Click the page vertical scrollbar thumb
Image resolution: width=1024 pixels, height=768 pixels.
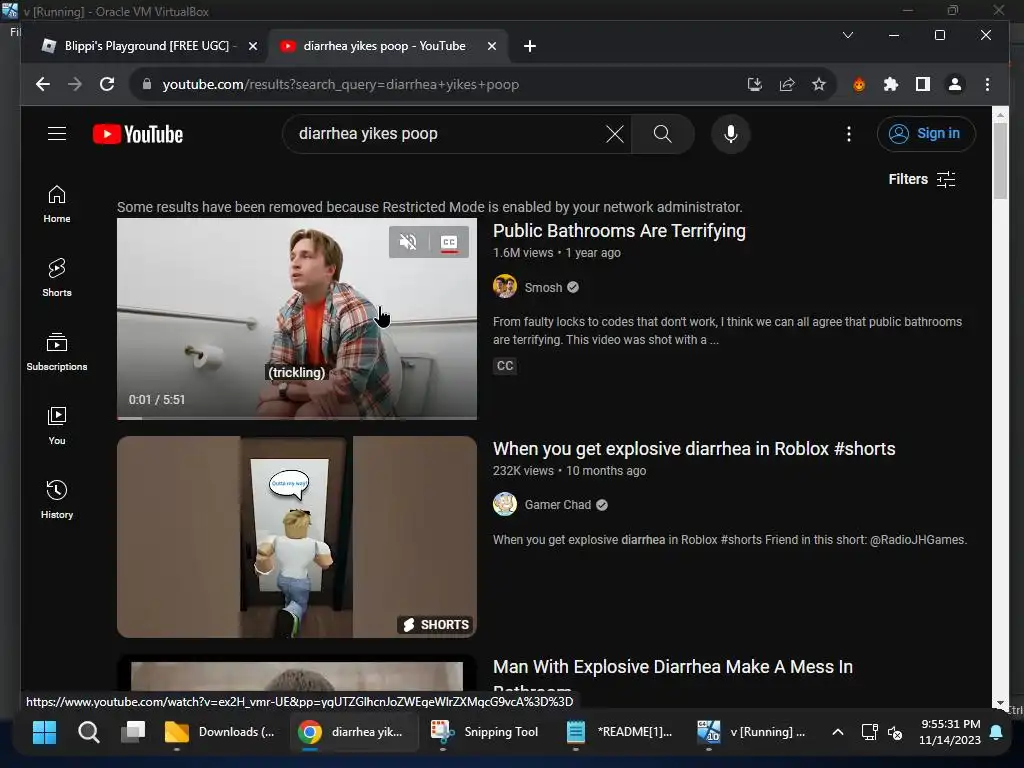click(1000, 161)
